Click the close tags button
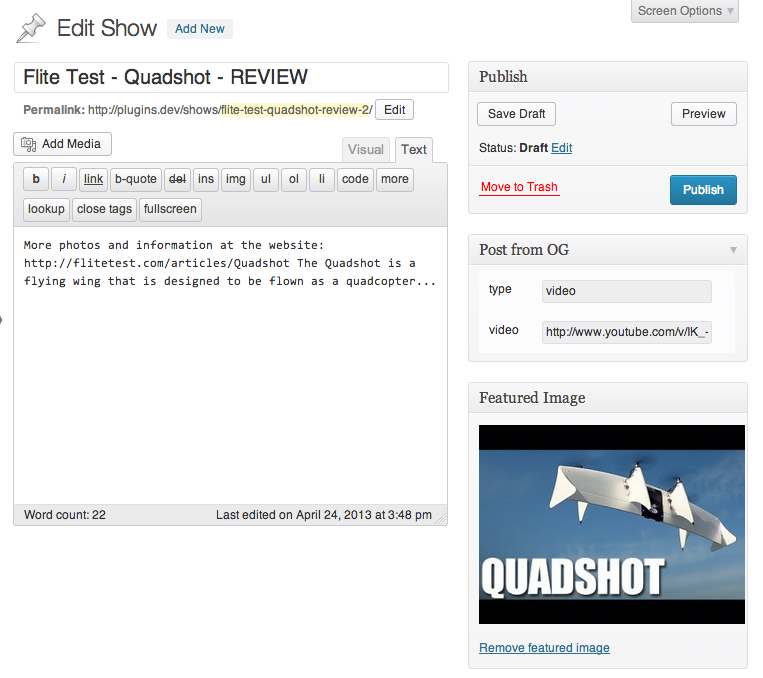 click(104, 209)
